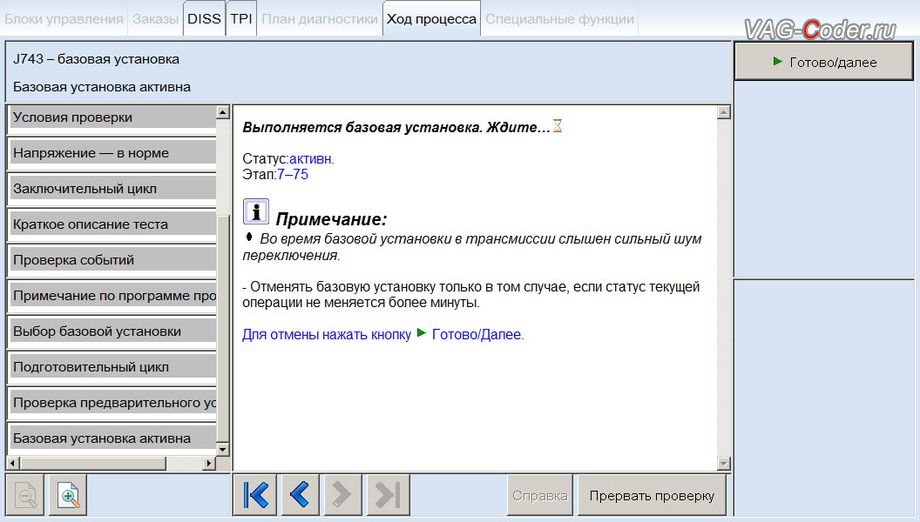
Task: Select Выбор базовой установки step
Action: (112, 331)
